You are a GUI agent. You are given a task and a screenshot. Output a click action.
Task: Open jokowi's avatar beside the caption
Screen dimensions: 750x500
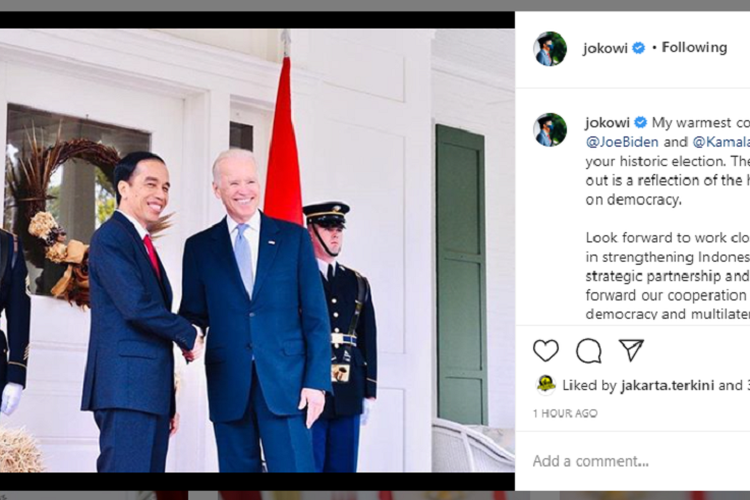[x=550, y=130]
